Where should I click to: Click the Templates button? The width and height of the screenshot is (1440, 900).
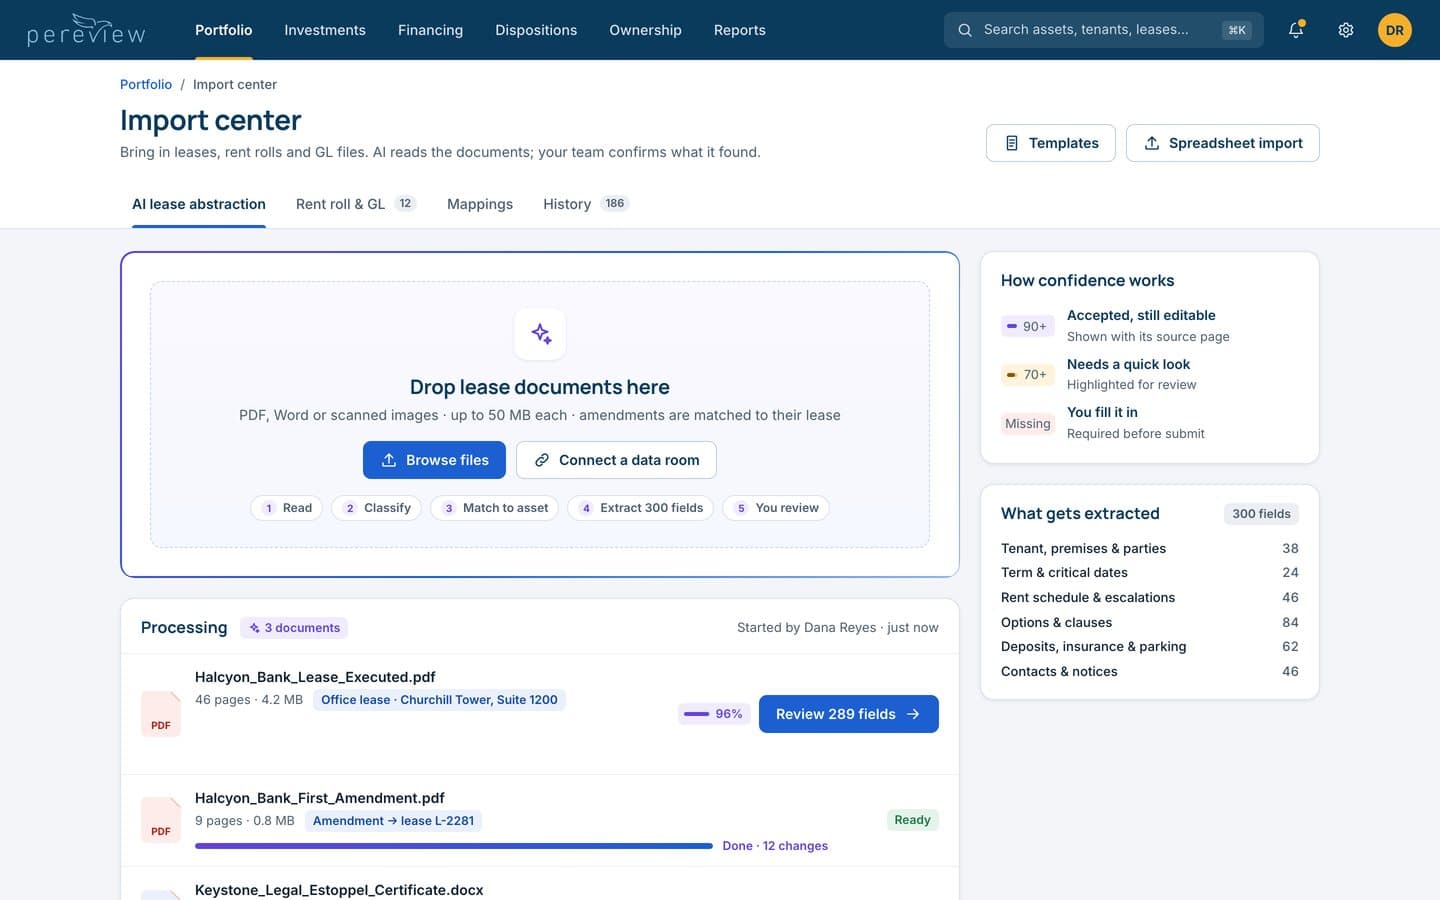pos(1051,143)
